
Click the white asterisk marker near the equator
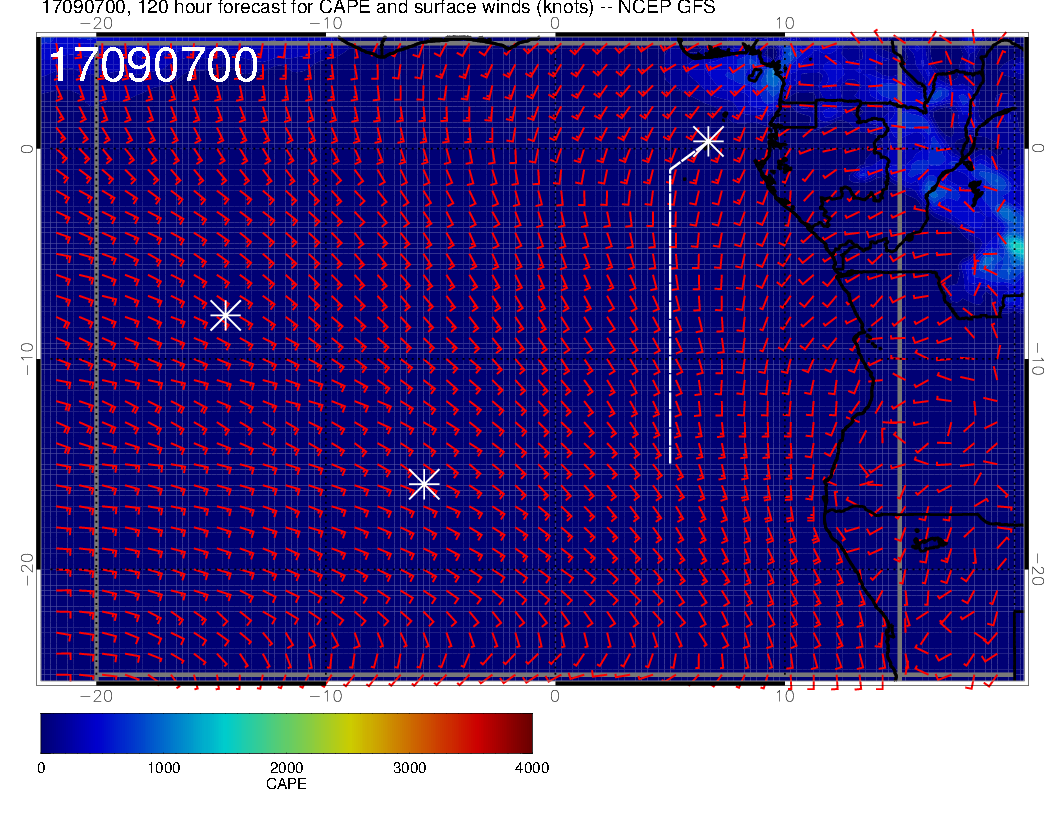pos(708,141)
